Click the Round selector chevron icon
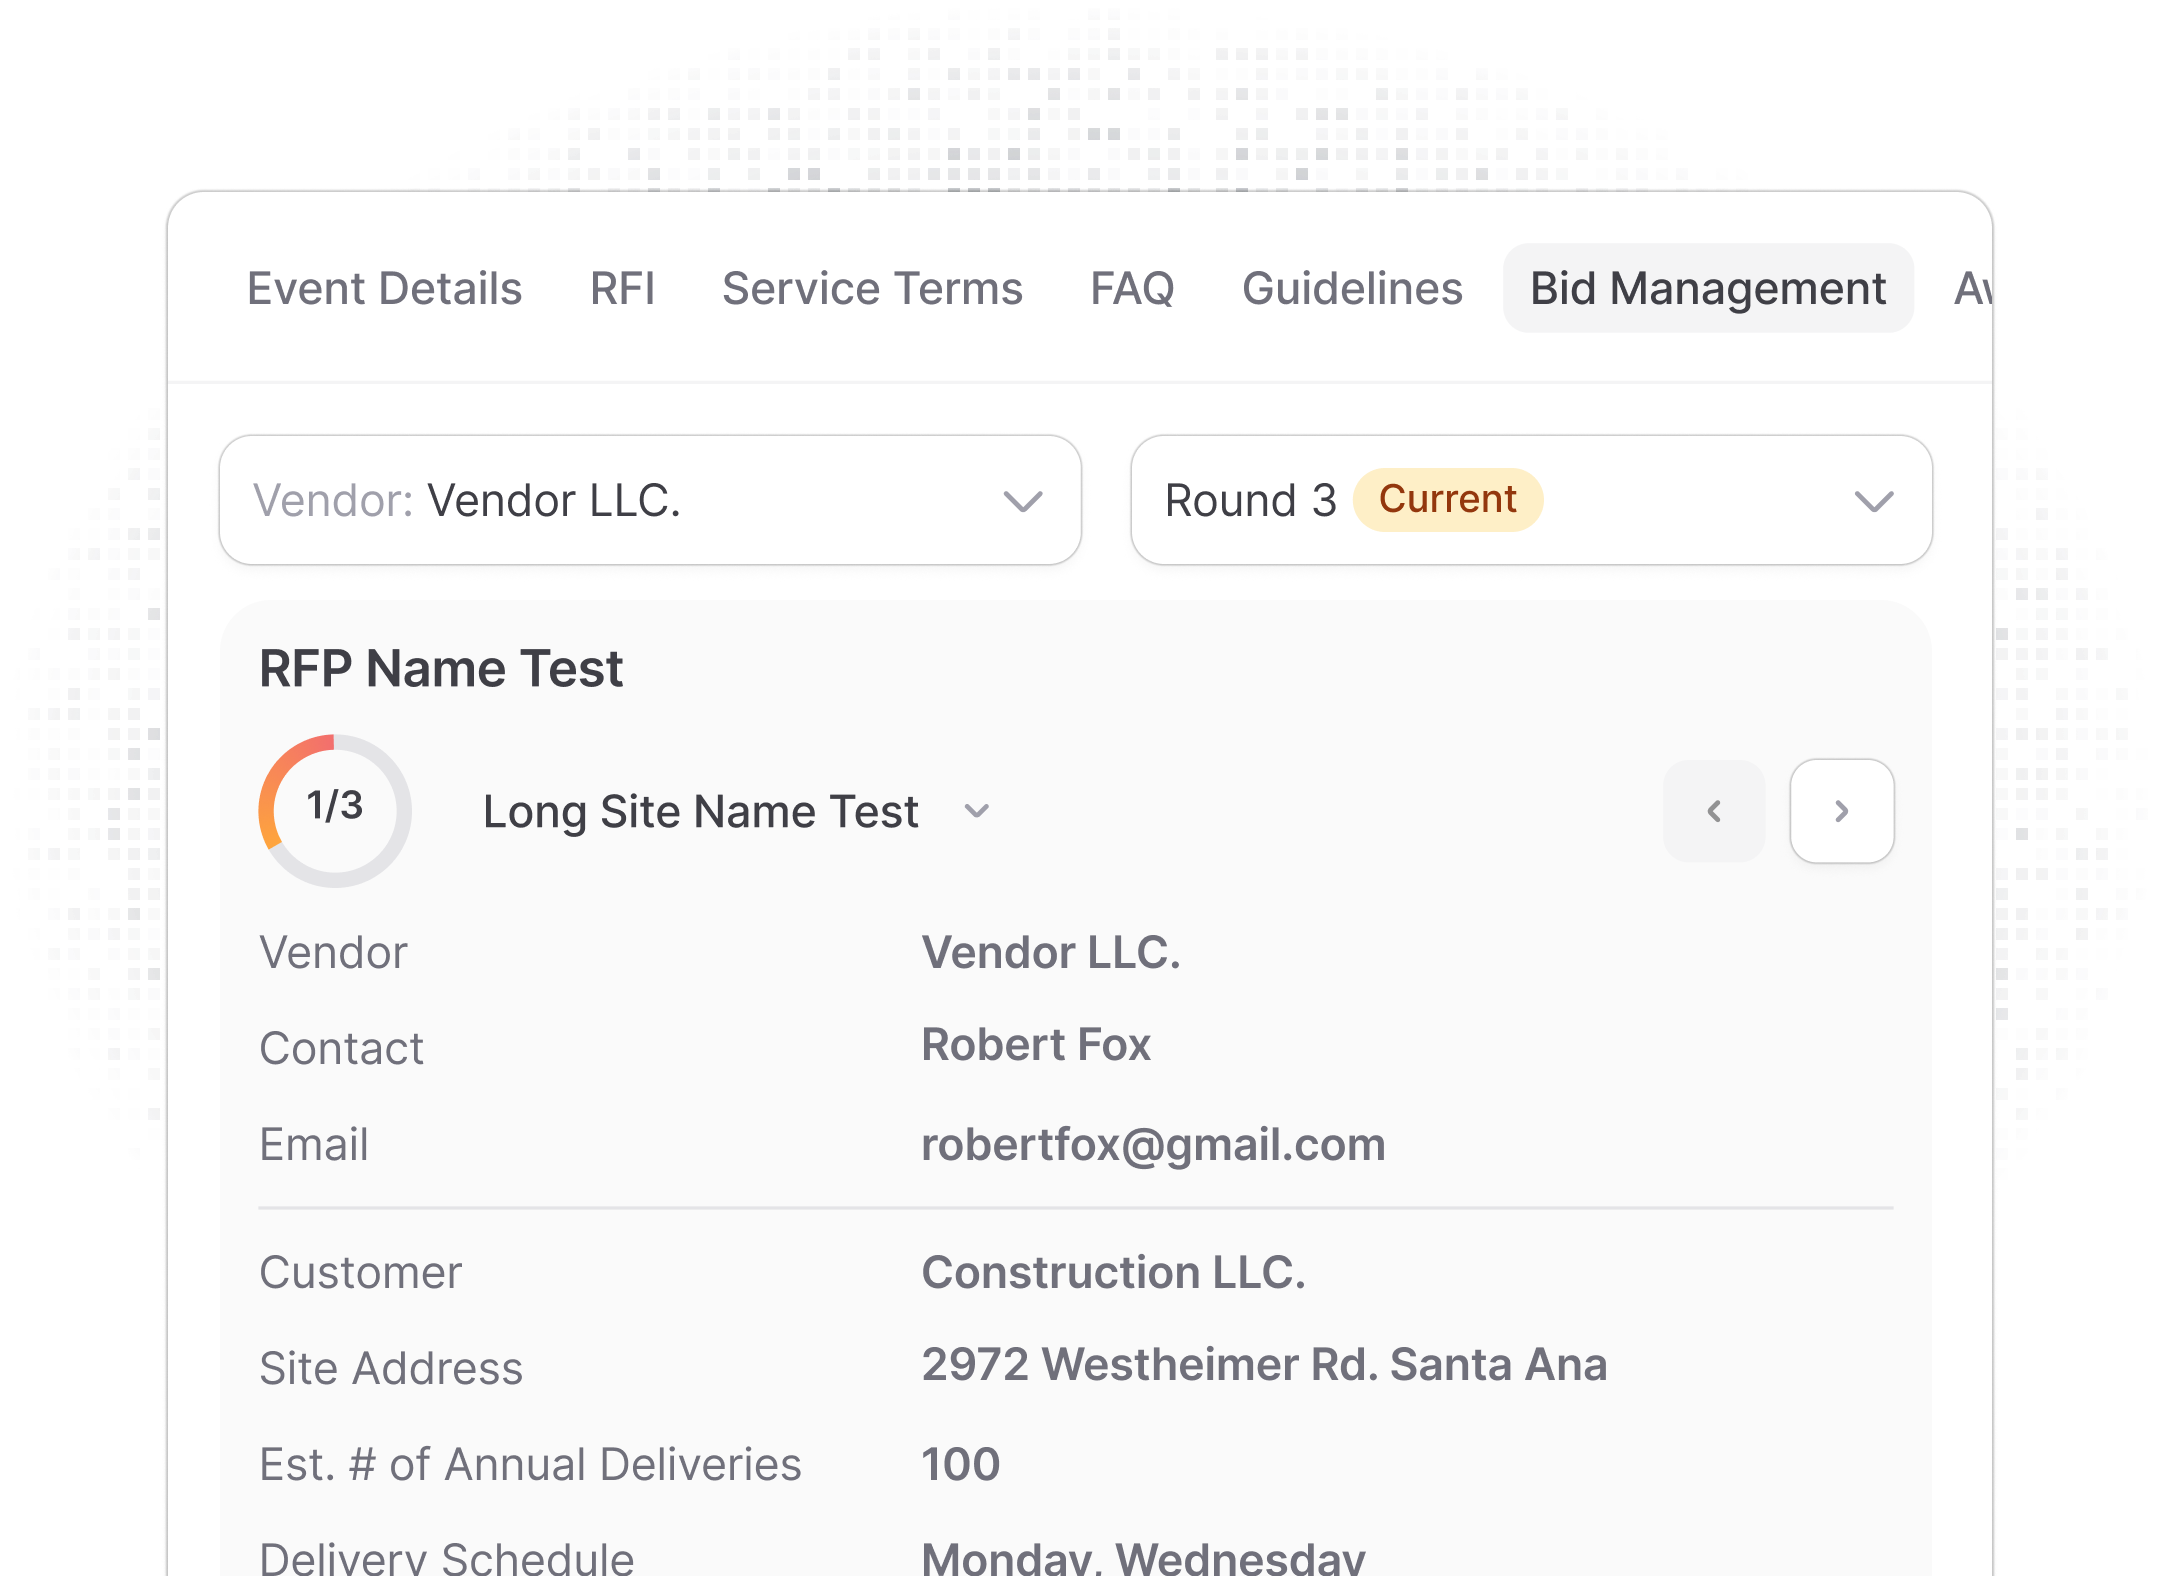This screenshot has height=1576, width=2160. (1873, 501)
